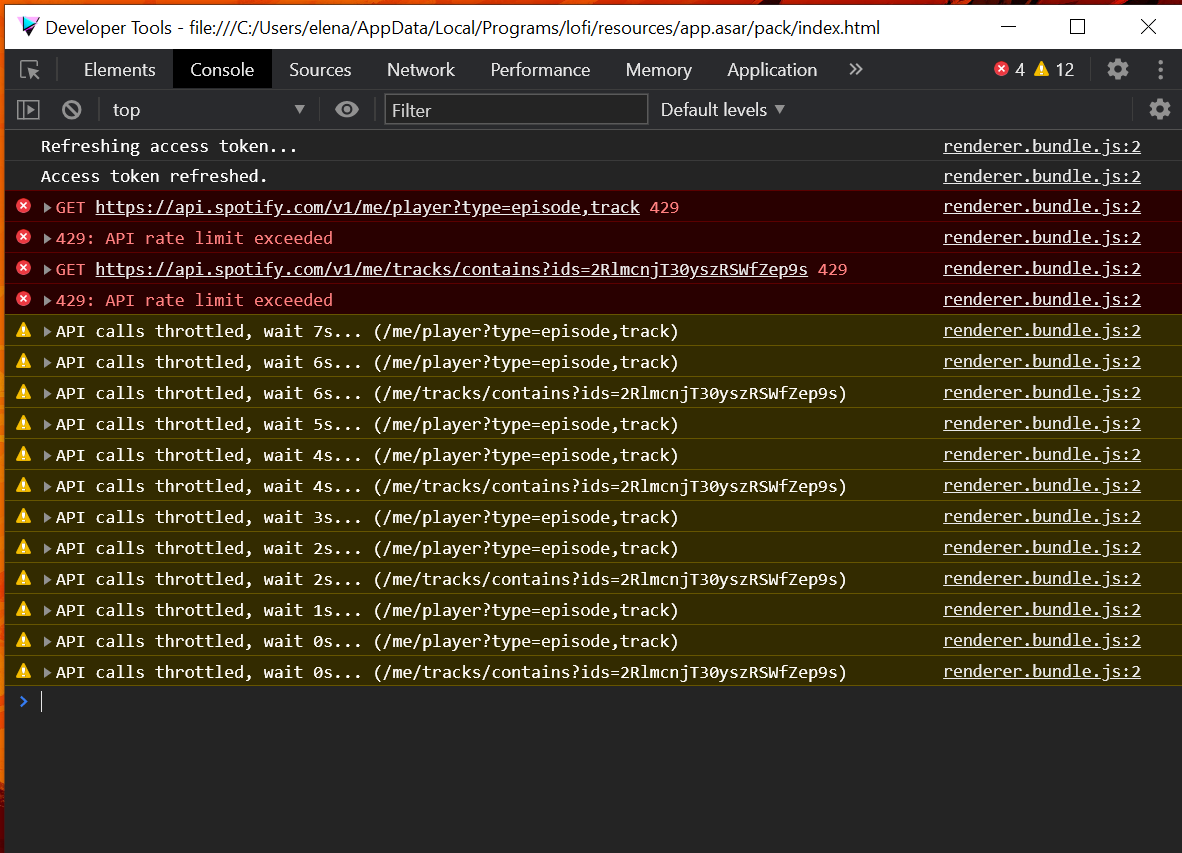Switch to the Network tab
The image size is (1182, 853).
420,70
